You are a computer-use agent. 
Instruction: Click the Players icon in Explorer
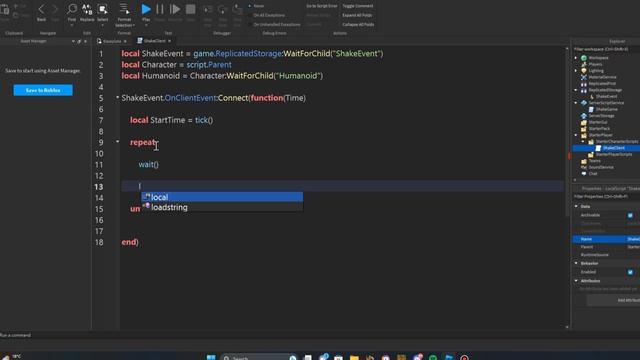[584, 64]
